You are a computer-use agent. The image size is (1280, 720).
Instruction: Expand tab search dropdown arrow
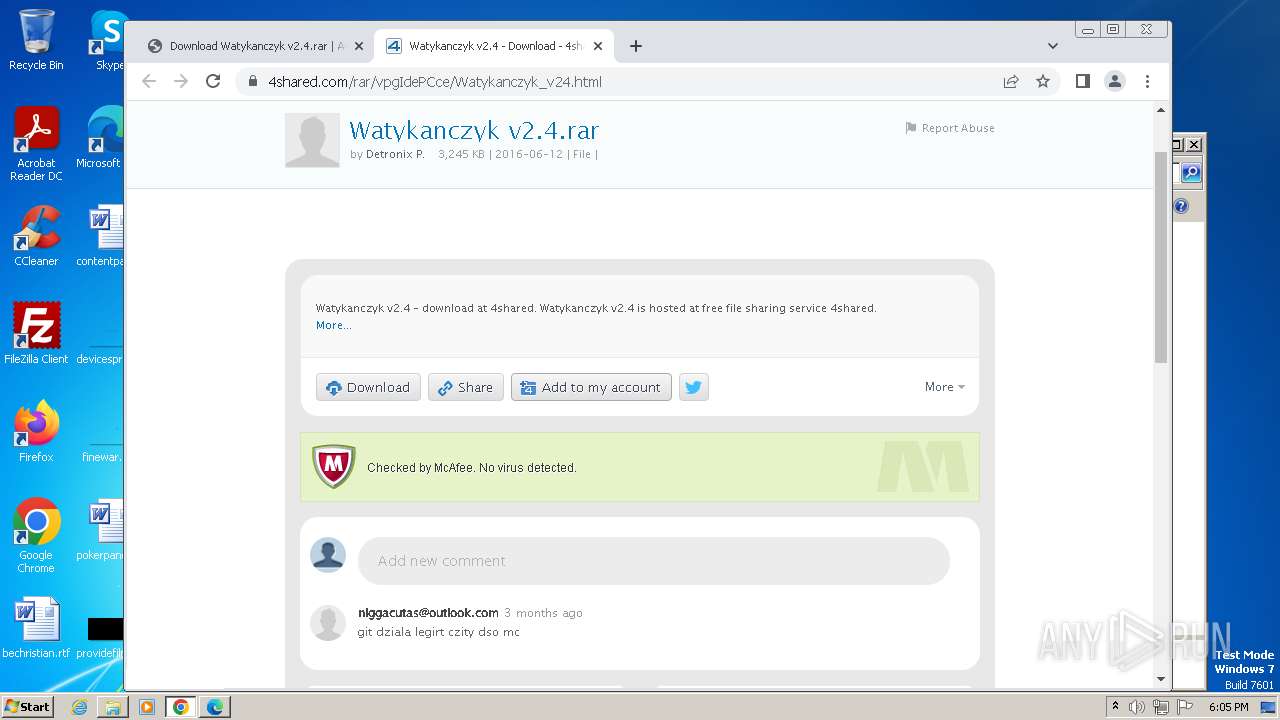(1052, 46)
